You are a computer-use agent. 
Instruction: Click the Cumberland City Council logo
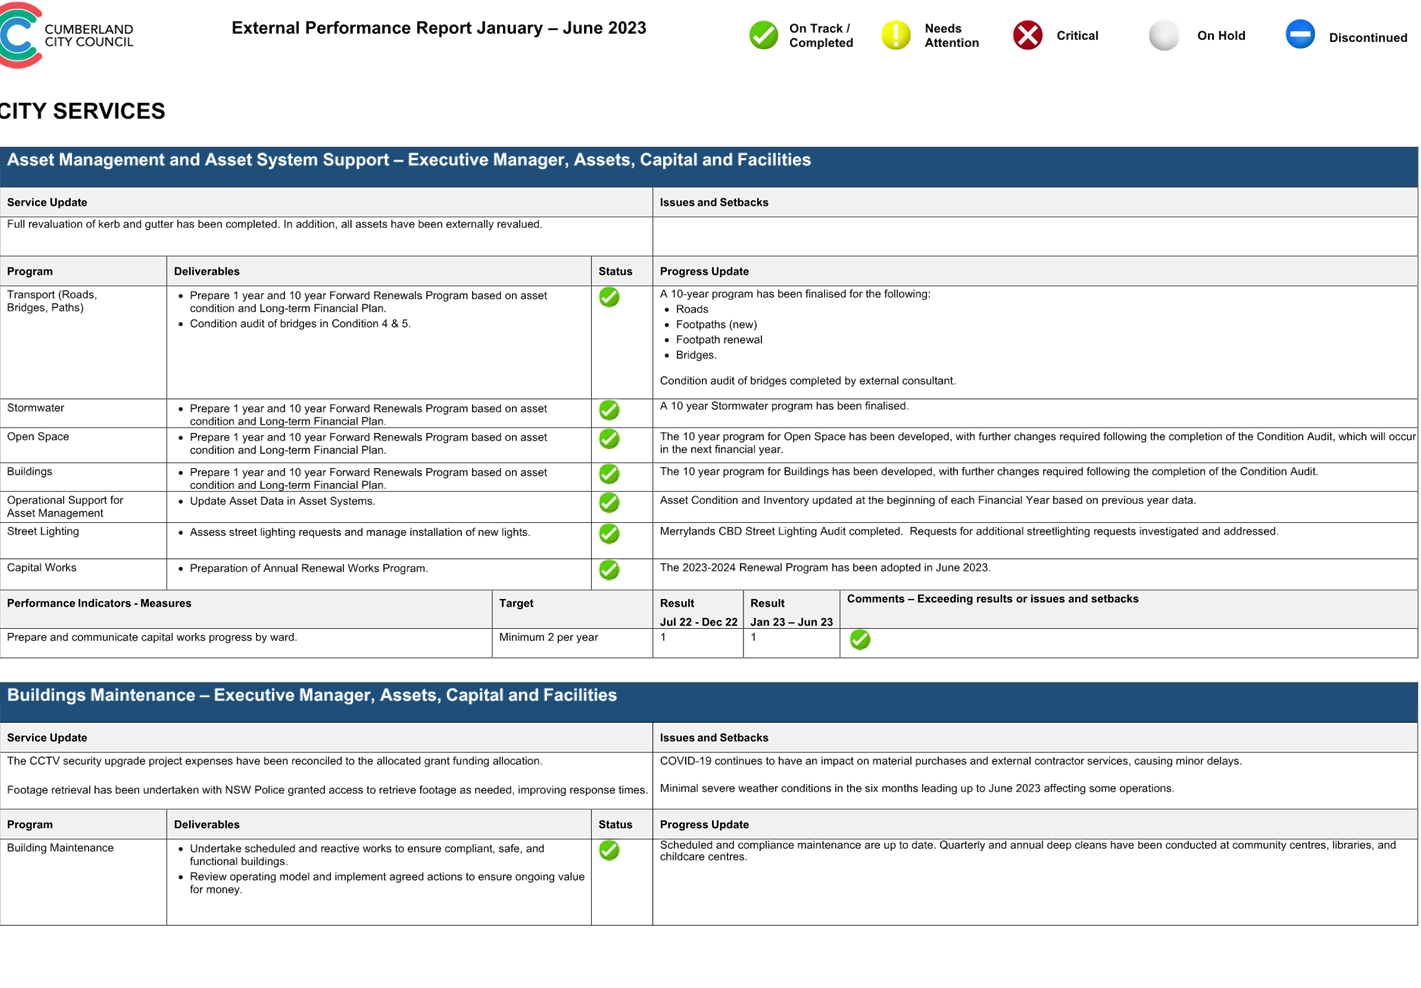point(66,35)
